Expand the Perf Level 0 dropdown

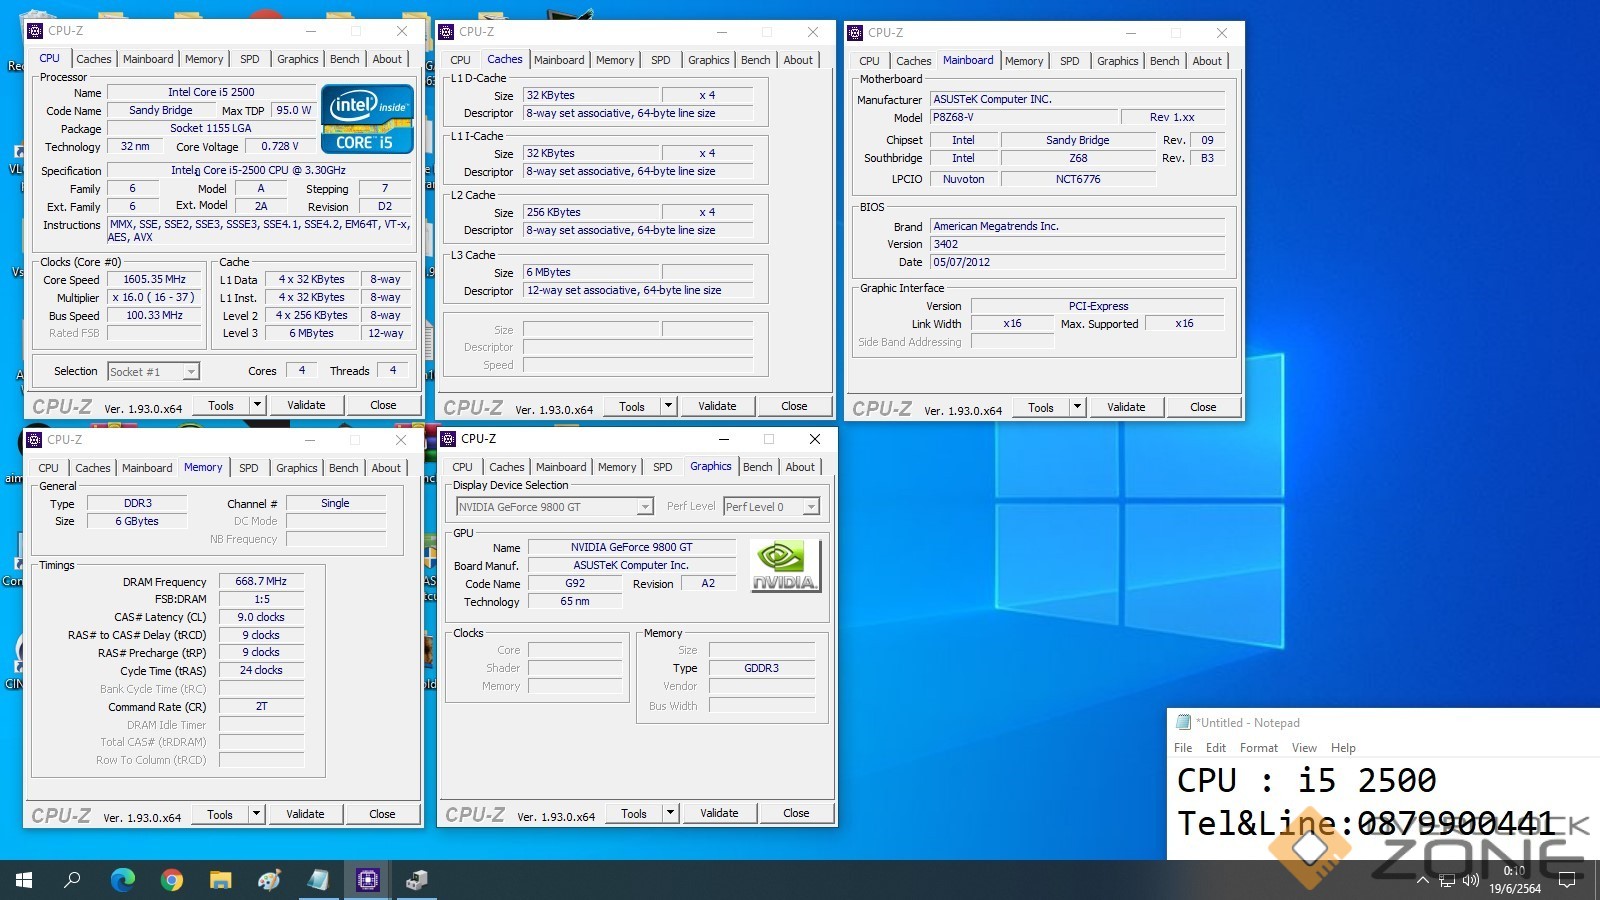(811, 507)
